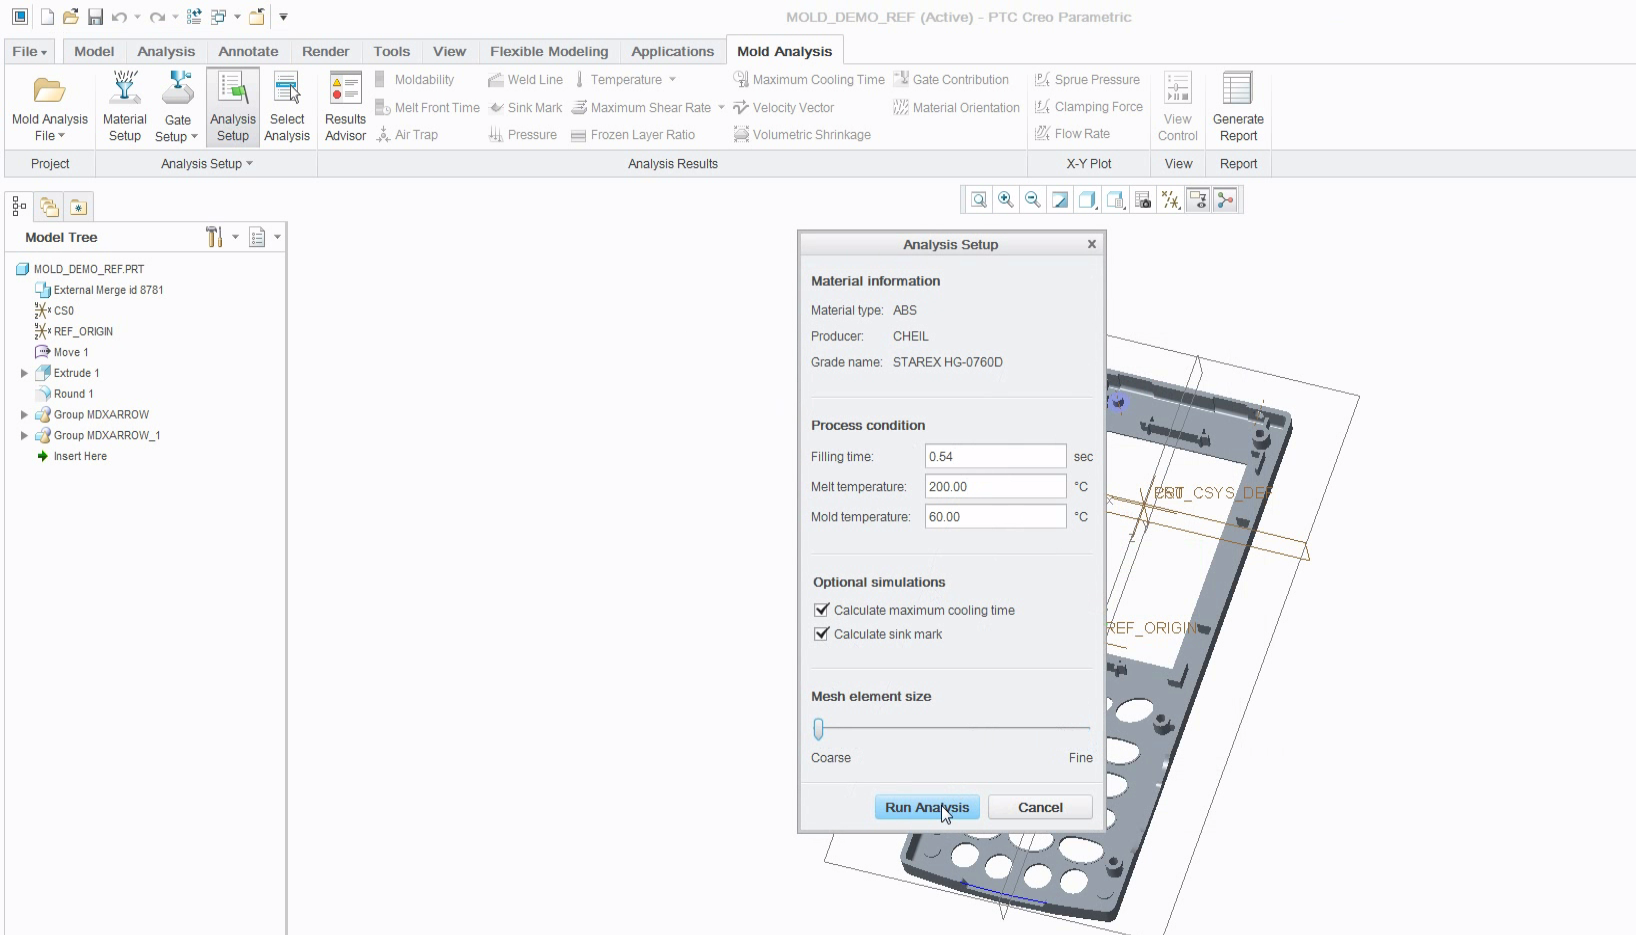This screenshot has width=1636, height=935.
Task: Zoom out of the graphics view
Action: [1033, 200]
